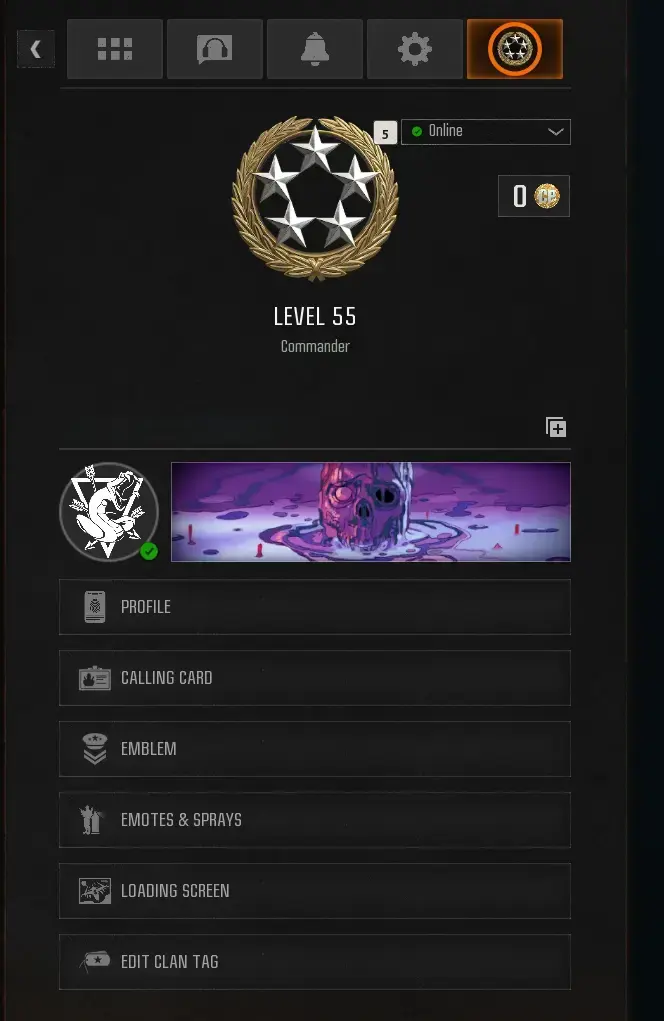
Task: Click the number 5 badge
Action: point(385,133)
